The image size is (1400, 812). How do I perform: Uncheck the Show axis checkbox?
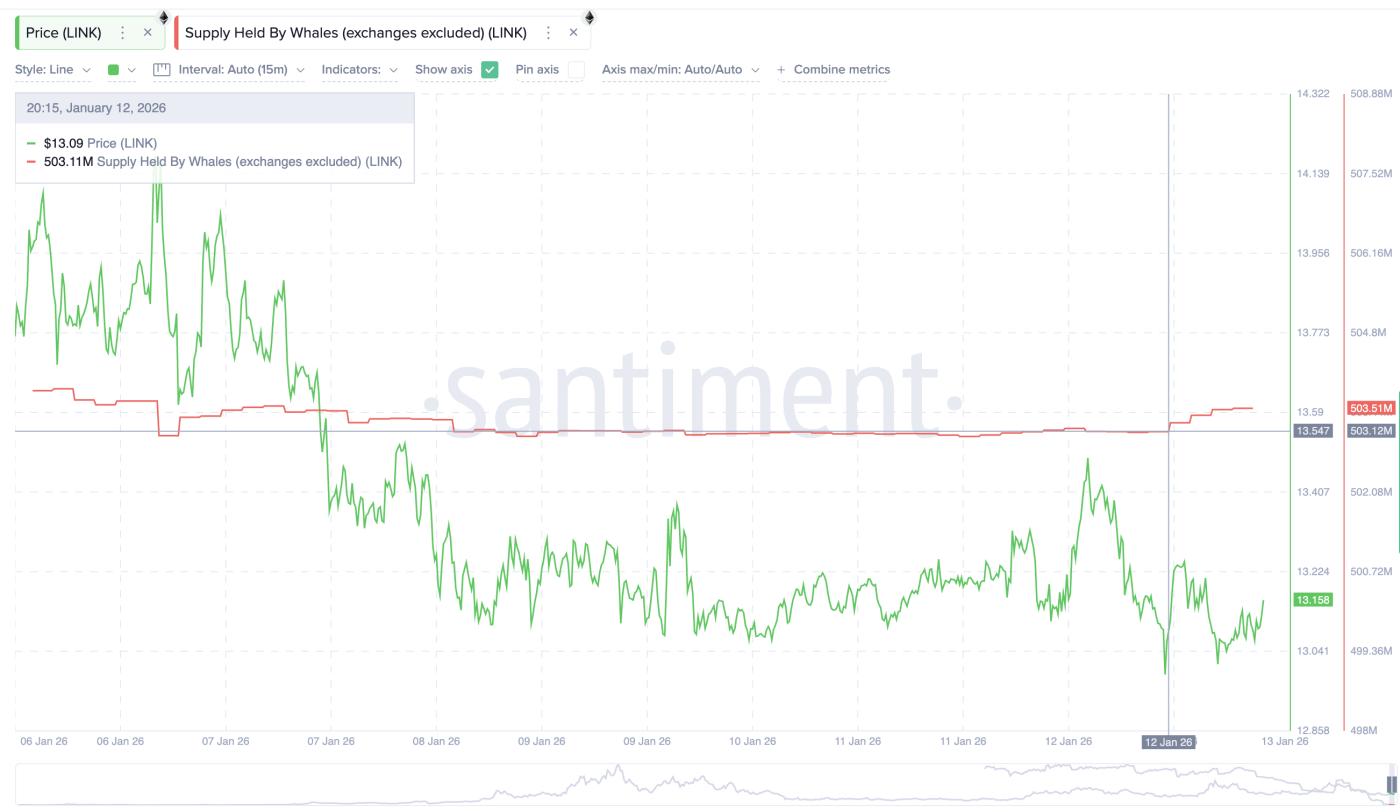pos(489,70)
